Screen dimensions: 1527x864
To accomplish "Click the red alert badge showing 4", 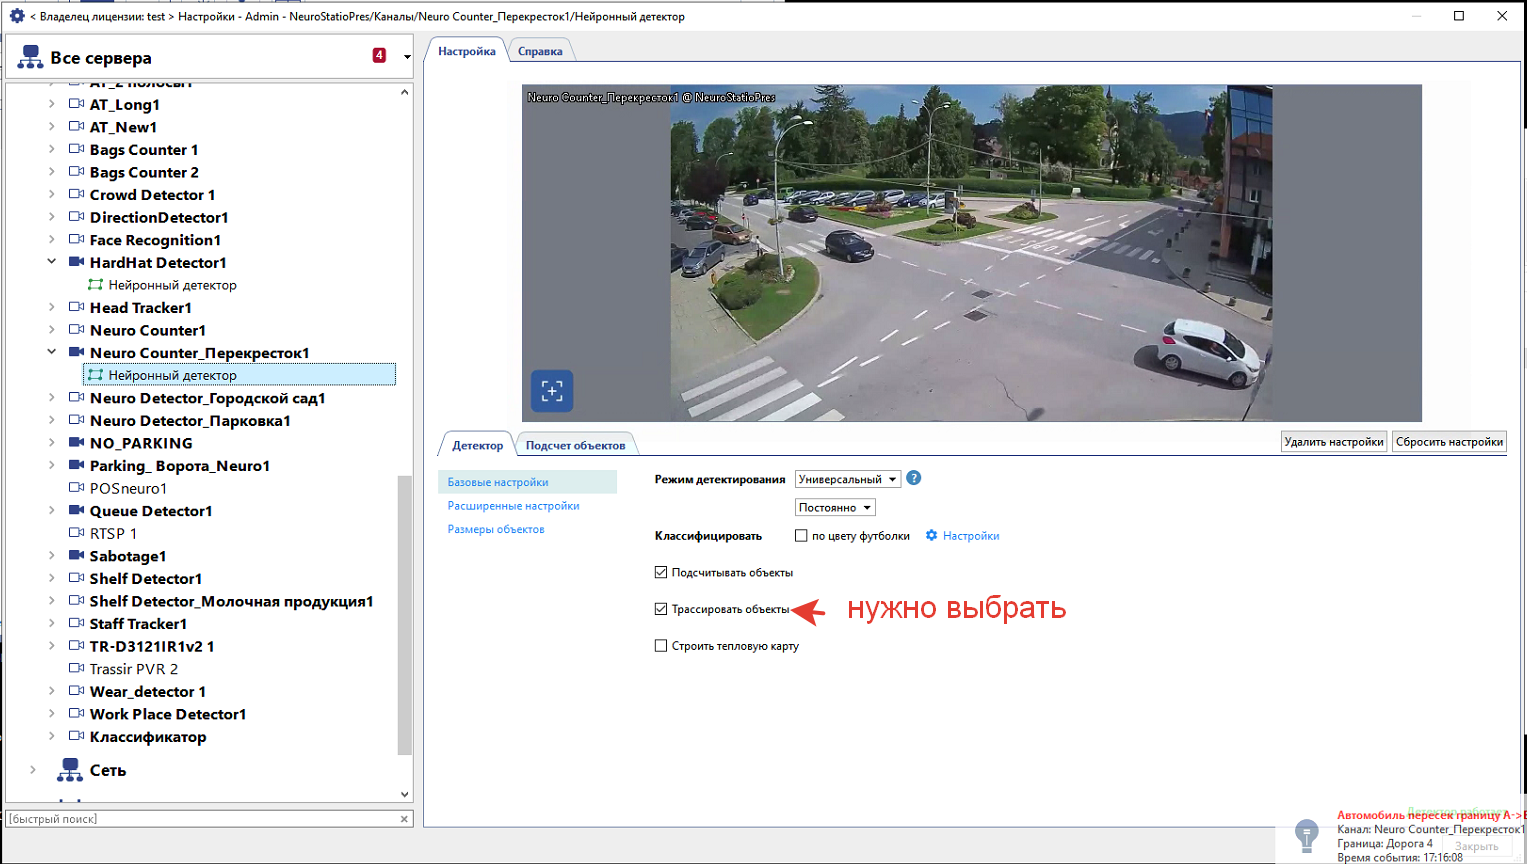I will tap(379, 56).
